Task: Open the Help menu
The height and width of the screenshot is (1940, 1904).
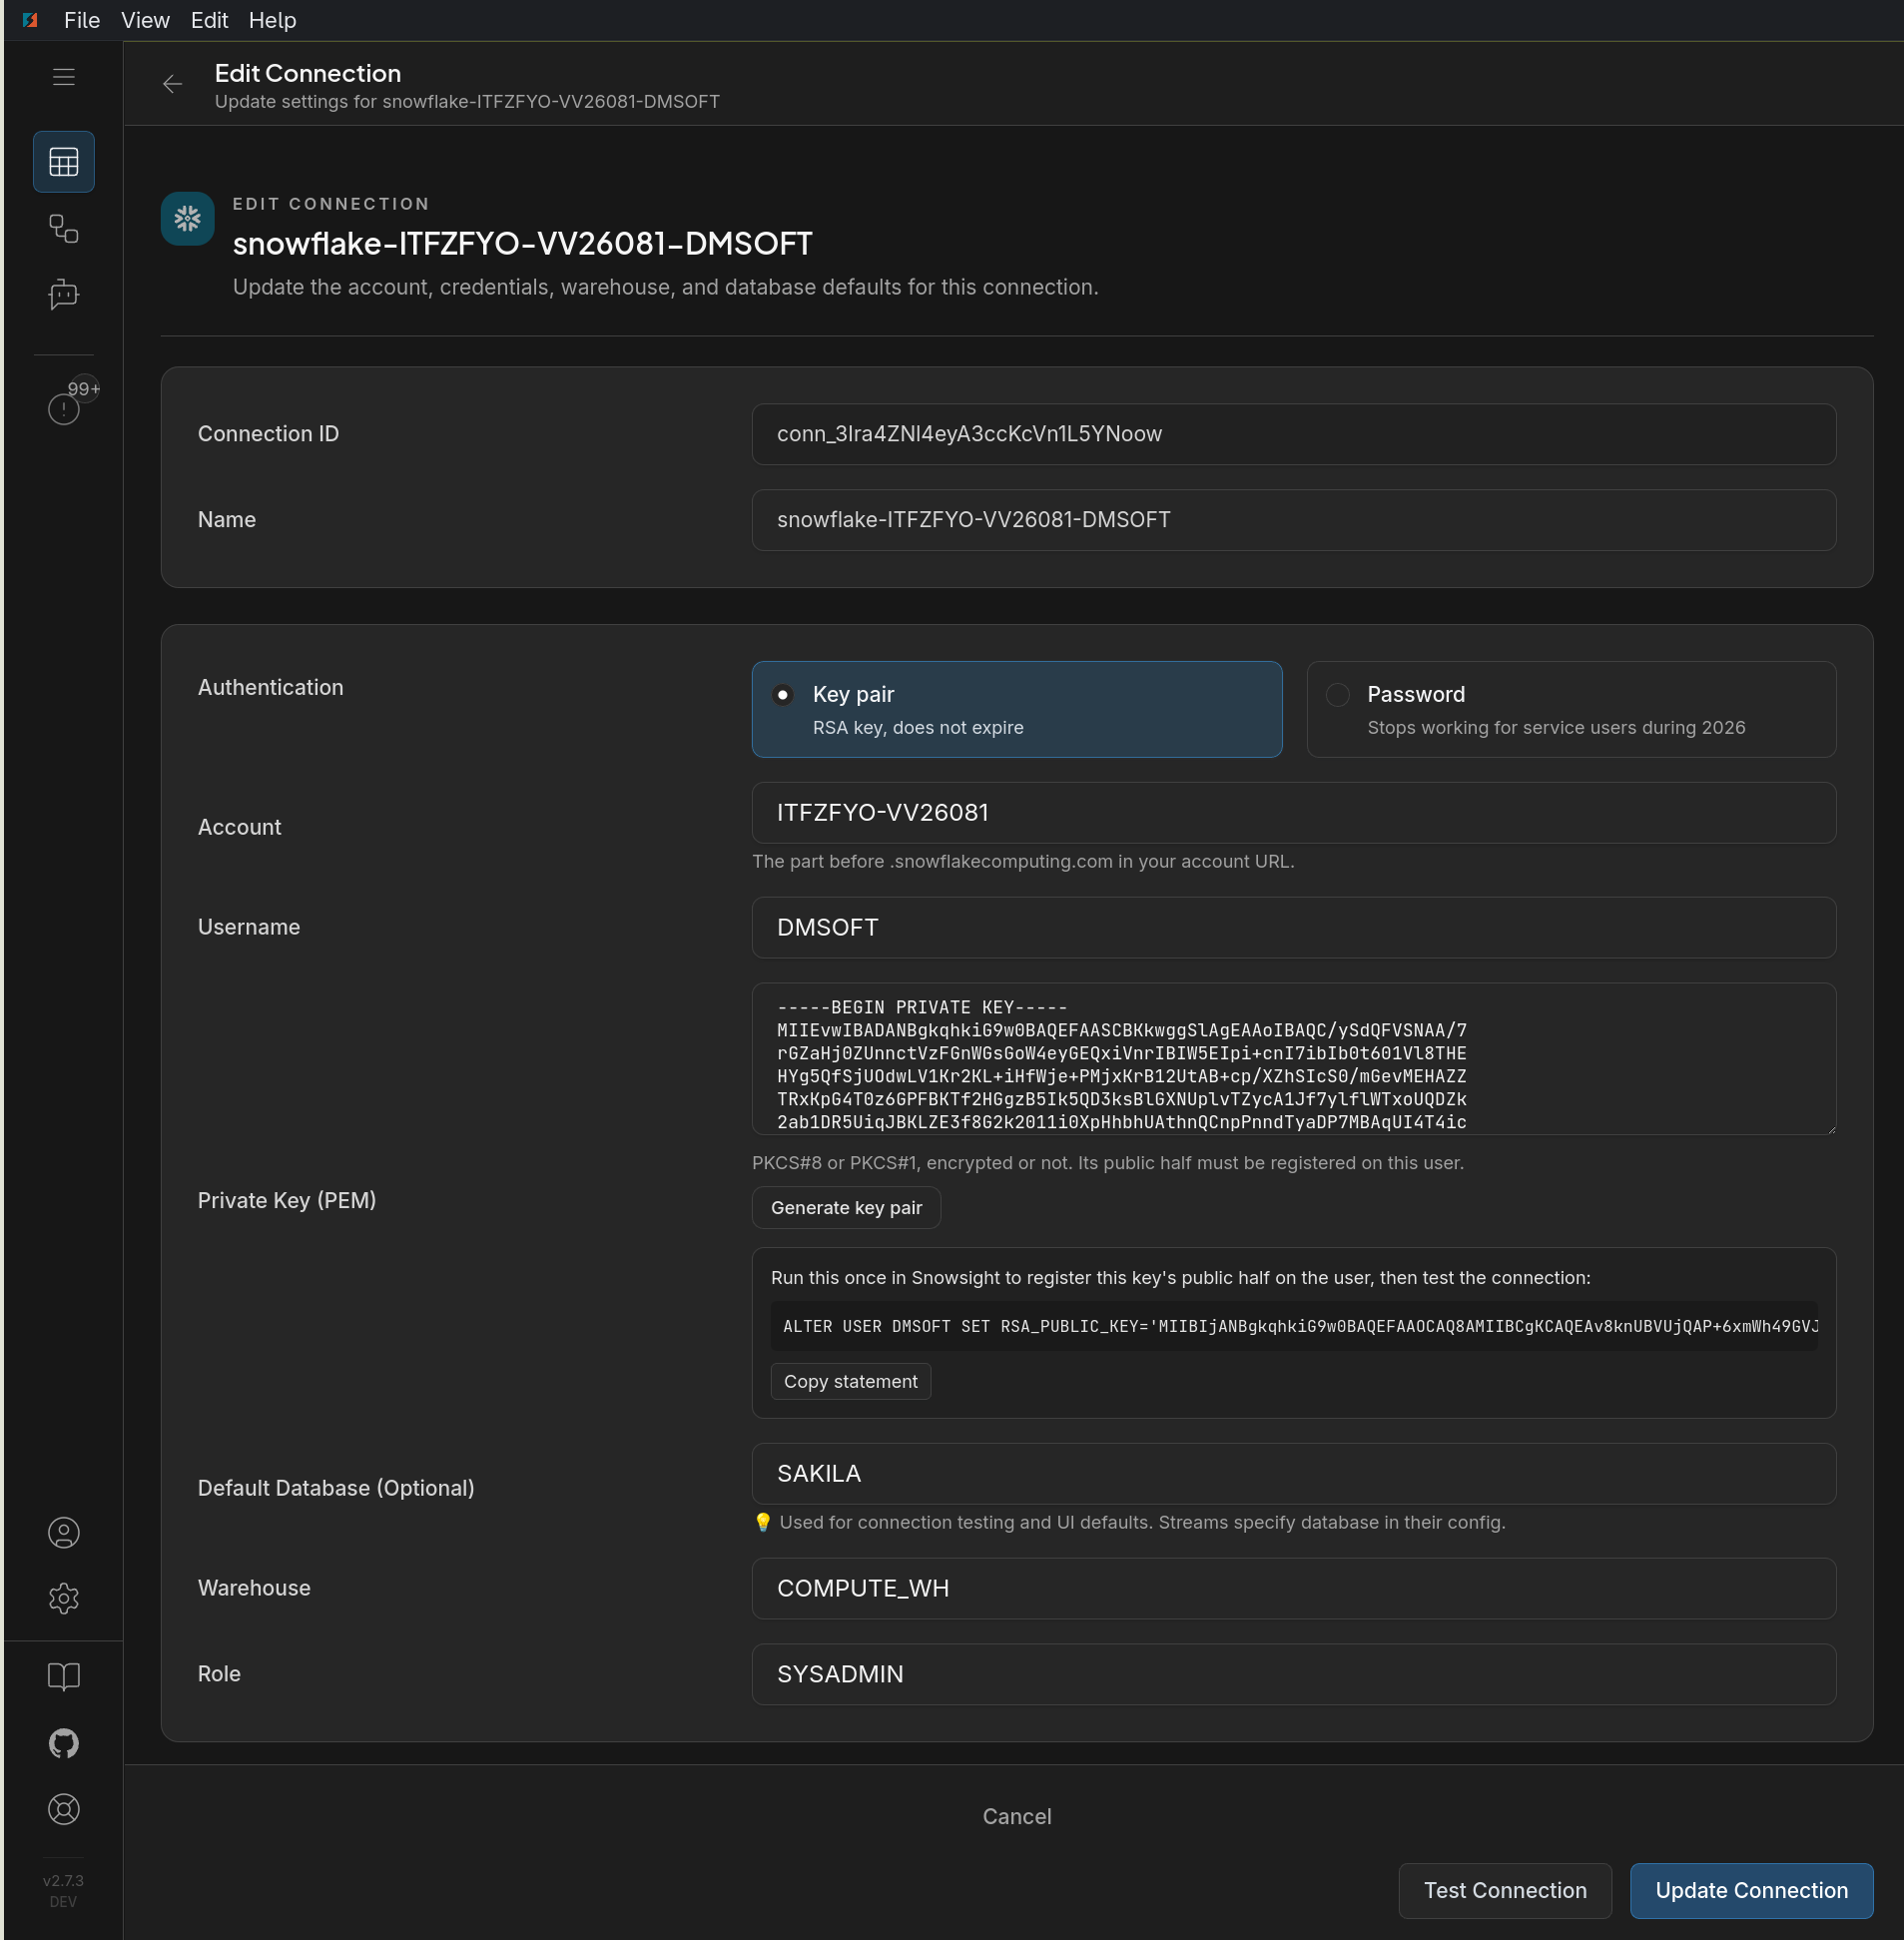Action: tap(272, 20)
